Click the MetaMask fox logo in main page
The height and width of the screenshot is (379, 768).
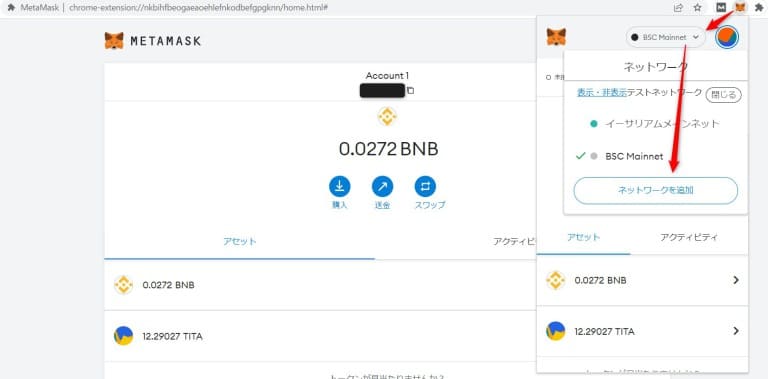pyautogui.click(x=114, y=41)
